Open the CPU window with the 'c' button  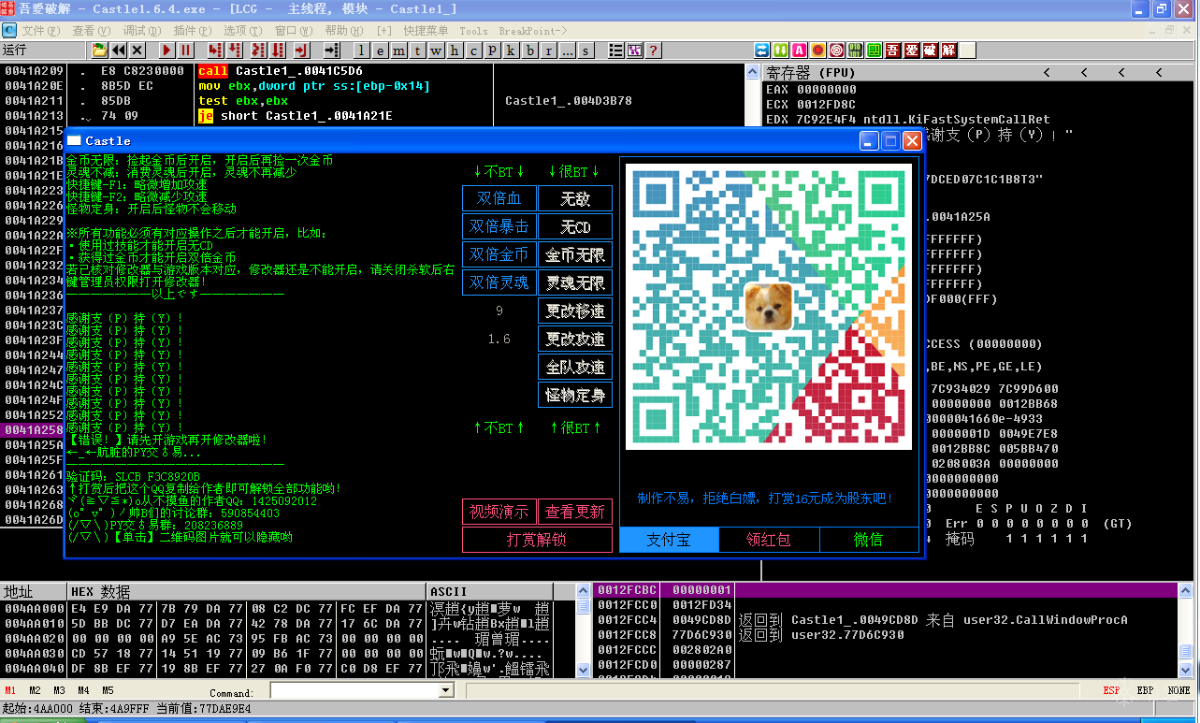[473, 50]
